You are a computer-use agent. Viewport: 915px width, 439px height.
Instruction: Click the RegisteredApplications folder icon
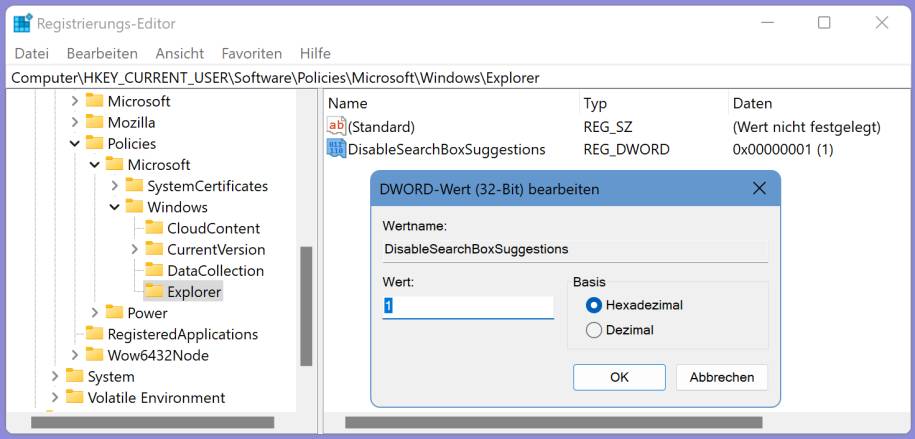(94, 334)
